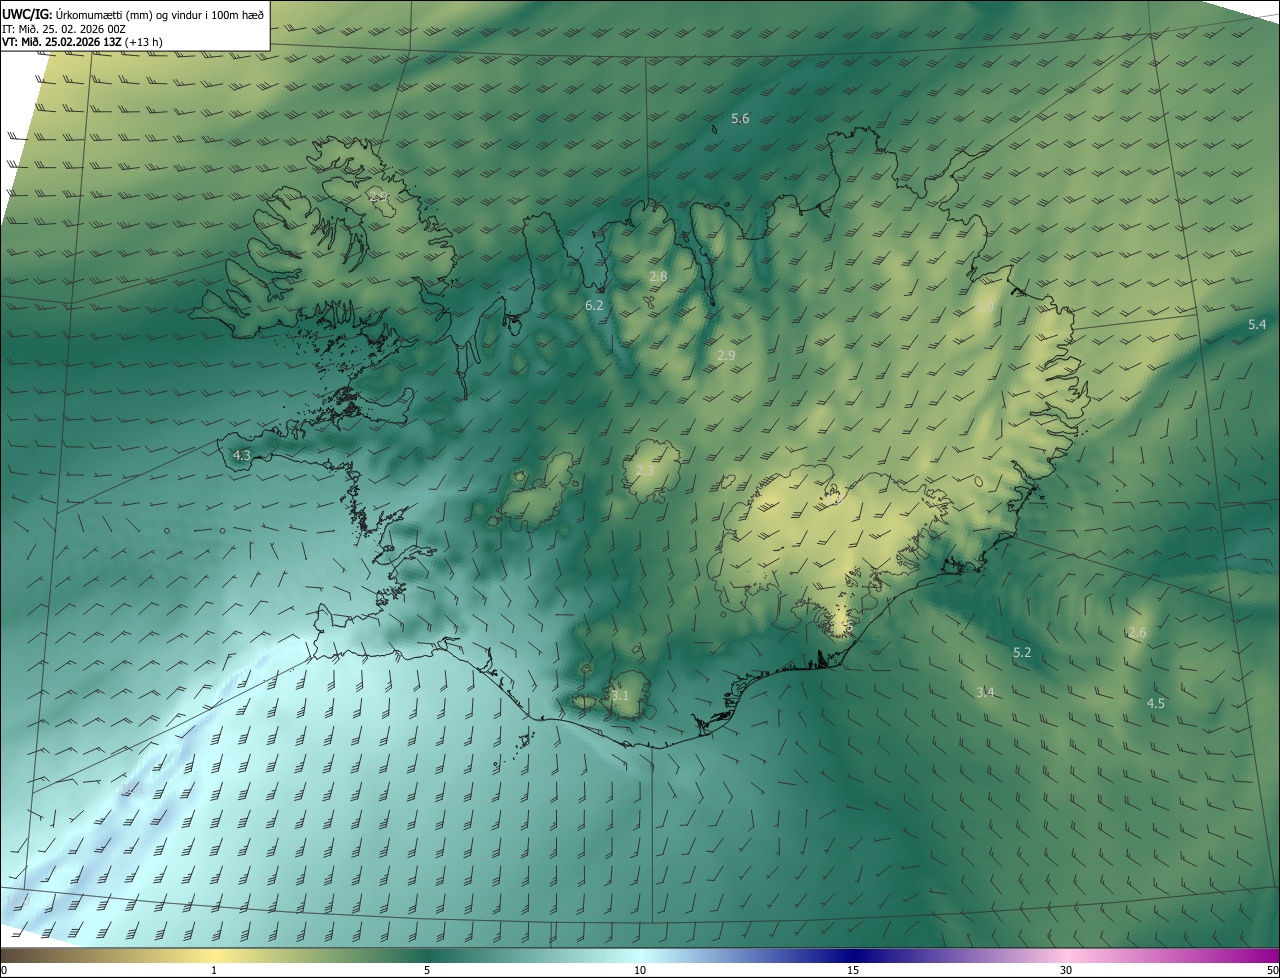1280x978 pixels.
Task: Click the 3.1 value on the southern glacier
Action: [x=620, y=696]
